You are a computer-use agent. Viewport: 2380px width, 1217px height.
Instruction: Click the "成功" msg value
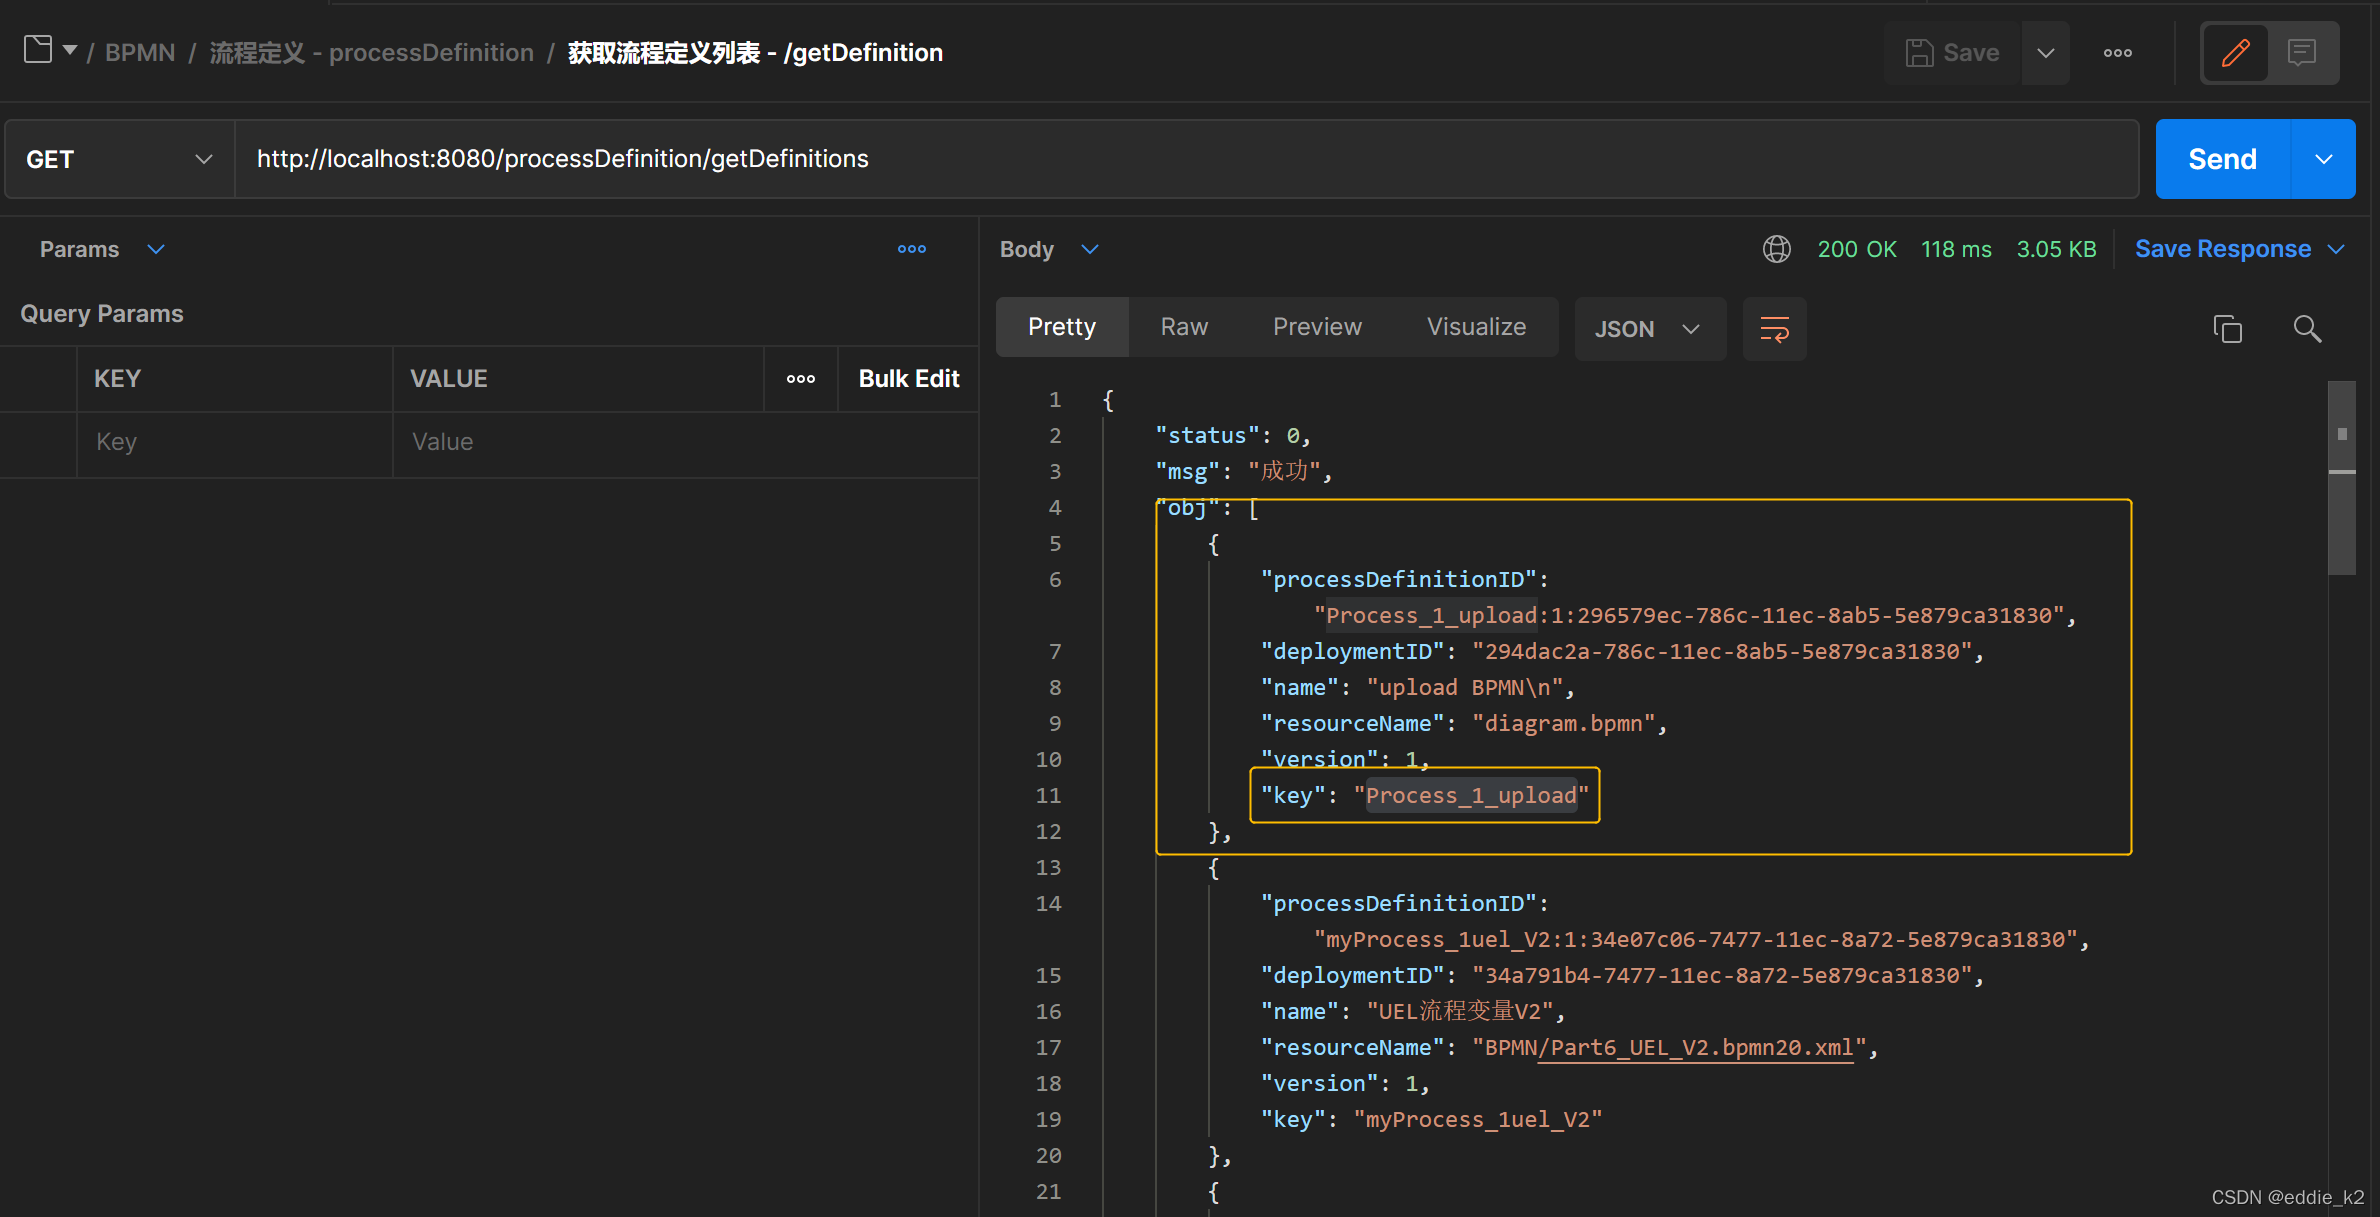point(1284,471)
